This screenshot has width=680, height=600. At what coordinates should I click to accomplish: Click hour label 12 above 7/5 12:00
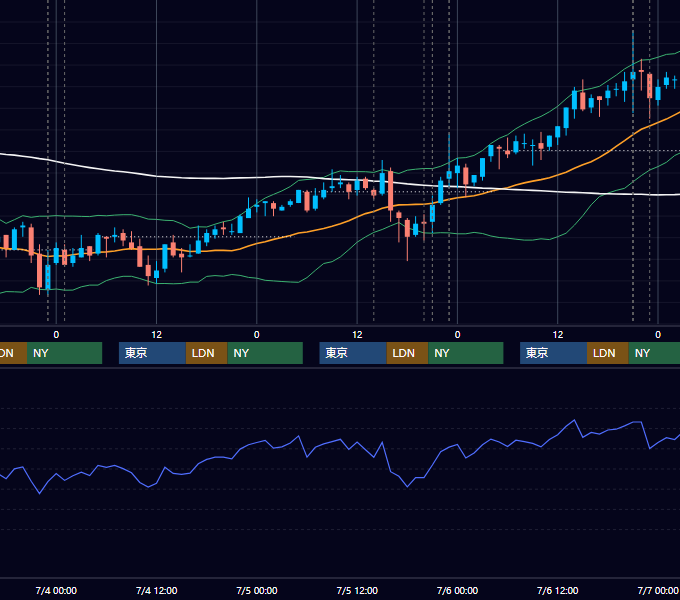click(357, 335)
